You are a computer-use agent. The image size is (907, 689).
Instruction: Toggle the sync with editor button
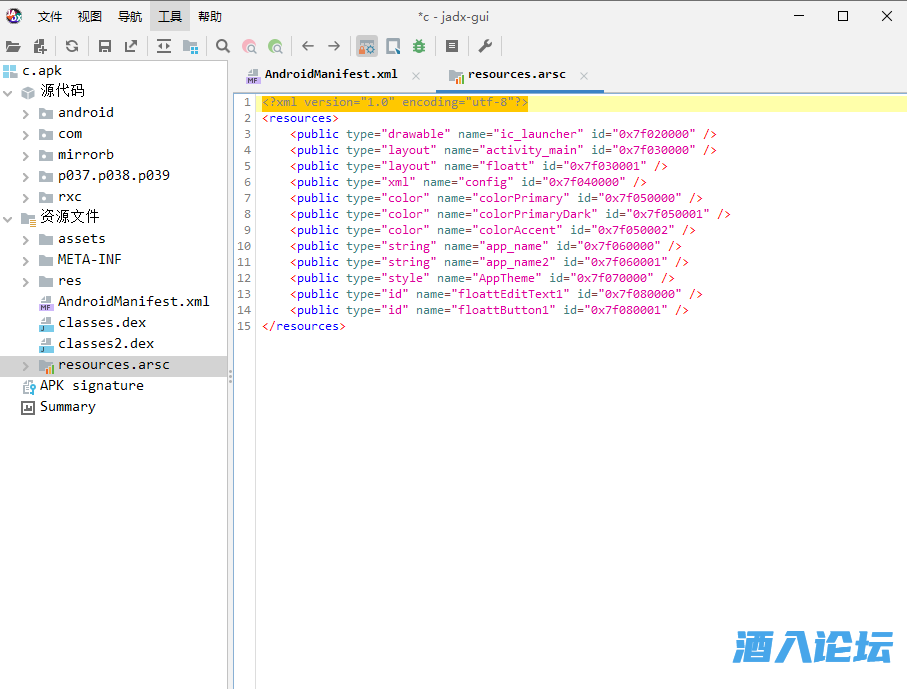pyautogui.click(x=164, y=46)
